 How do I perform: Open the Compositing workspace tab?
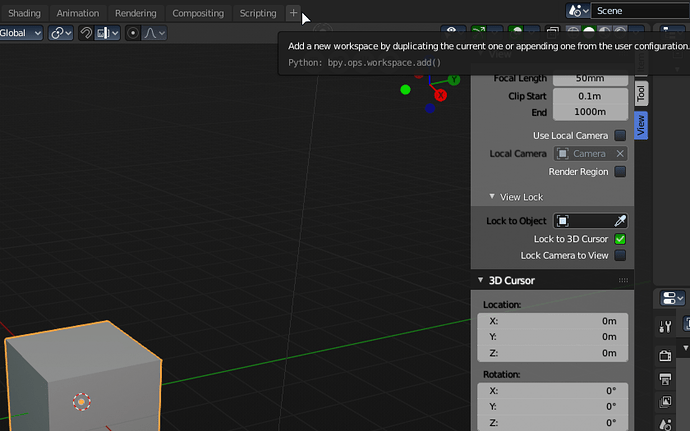click(198, 13)
